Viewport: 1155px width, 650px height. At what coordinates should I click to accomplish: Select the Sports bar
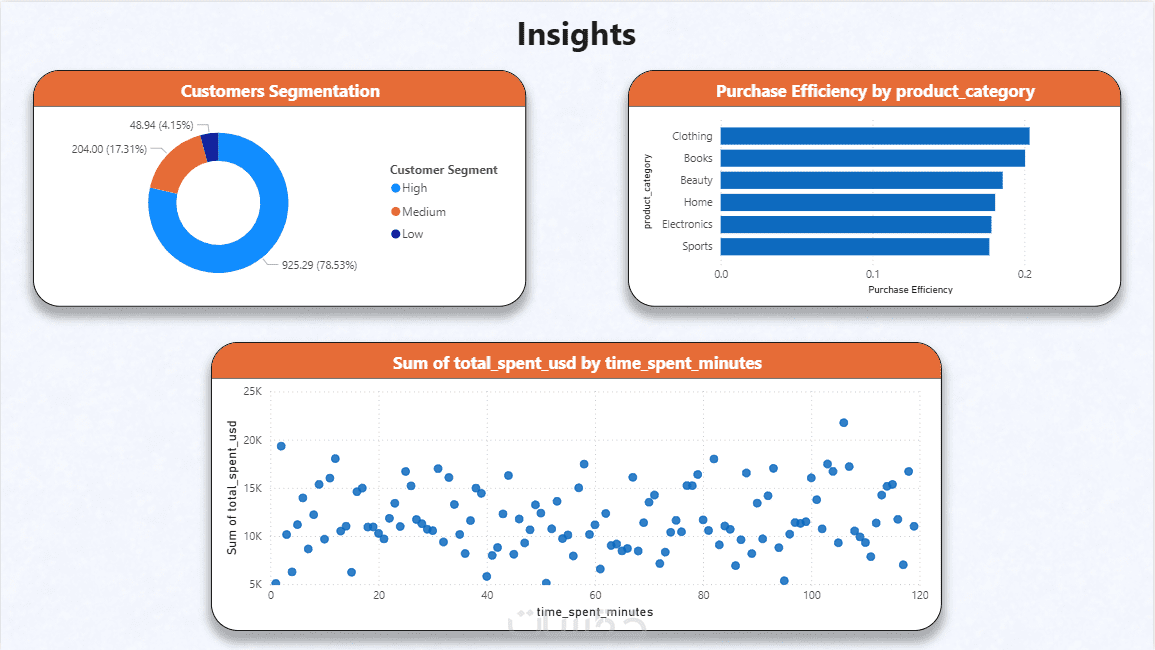click(x=854, y=246)
